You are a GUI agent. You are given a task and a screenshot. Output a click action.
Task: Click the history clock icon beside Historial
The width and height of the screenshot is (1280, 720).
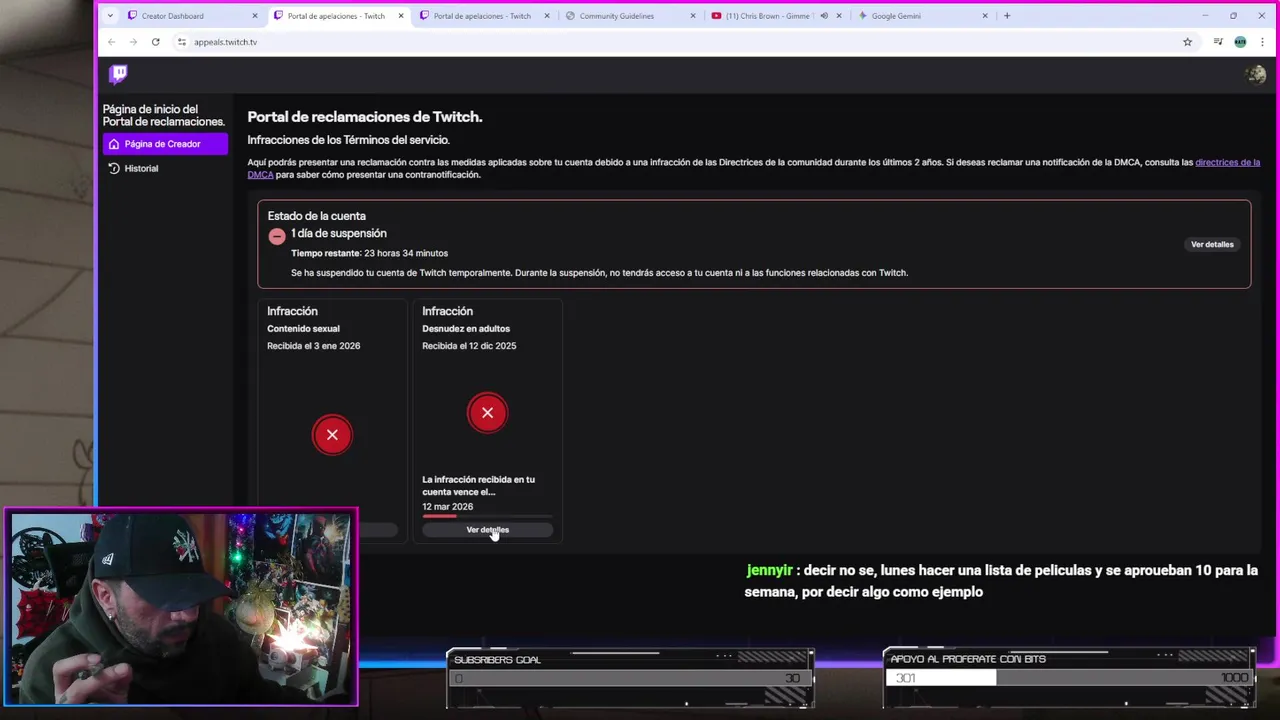point(114,168)
